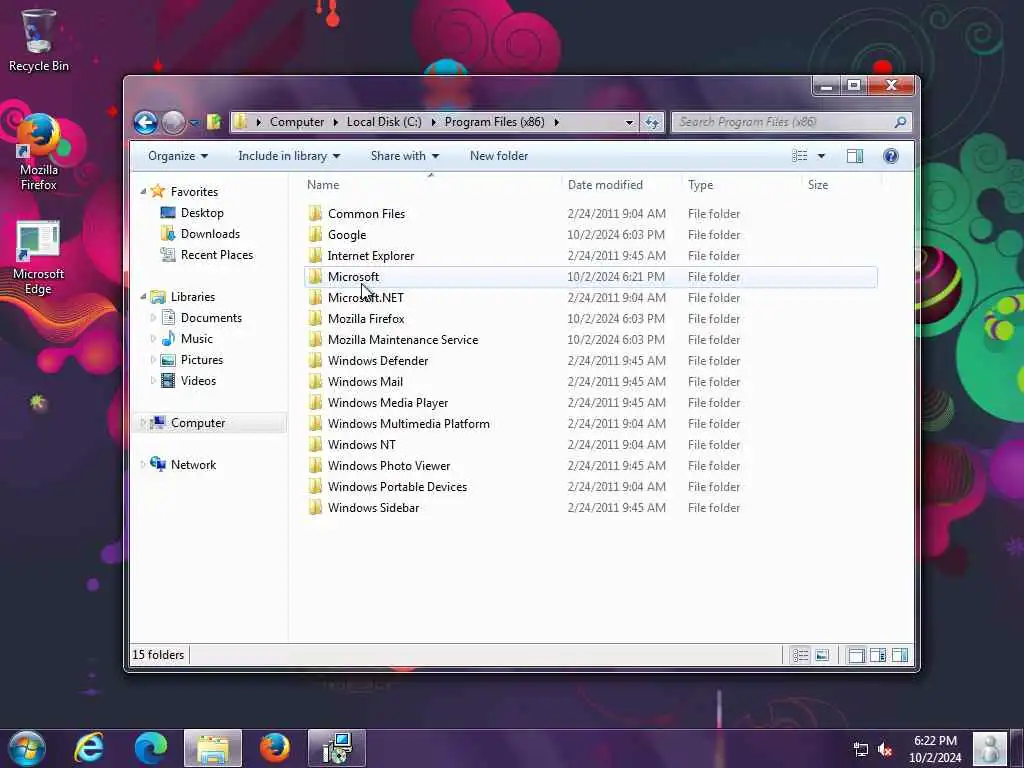Click Program Files (x86) breadcrumb segment
The height and width of the screenshot is (768, 1024).
(494, 122)
